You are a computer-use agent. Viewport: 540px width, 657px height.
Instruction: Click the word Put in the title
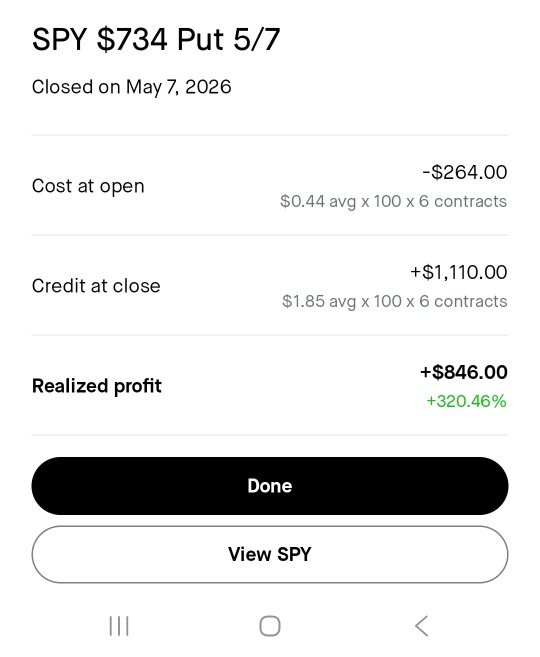pos(200,39)
